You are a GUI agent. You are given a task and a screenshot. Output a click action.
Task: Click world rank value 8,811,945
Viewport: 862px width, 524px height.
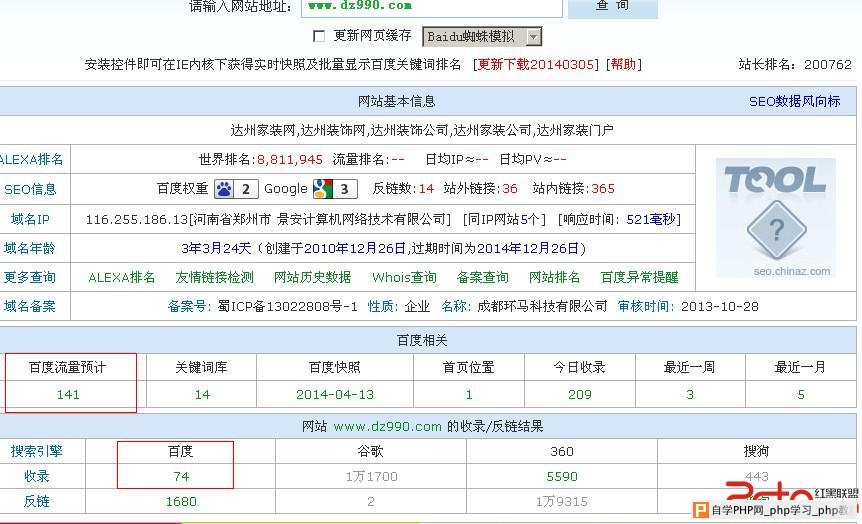point(290,160)
